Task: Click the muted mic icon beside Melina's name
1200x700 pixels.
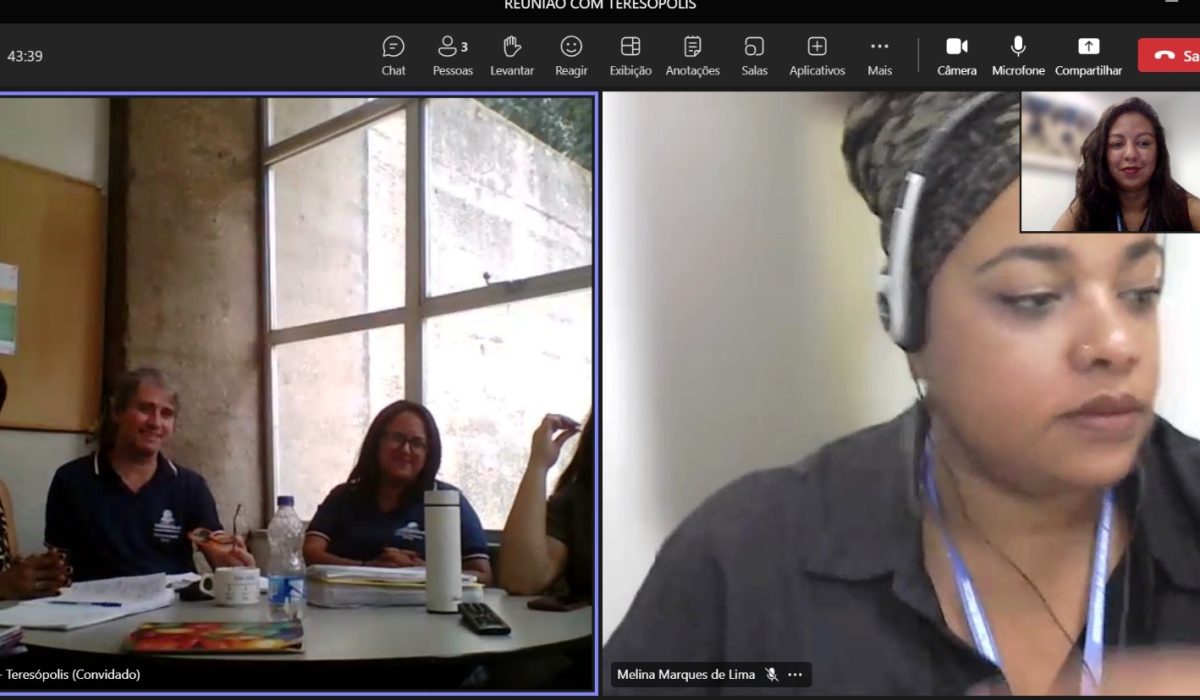Action: pos(771,675)
